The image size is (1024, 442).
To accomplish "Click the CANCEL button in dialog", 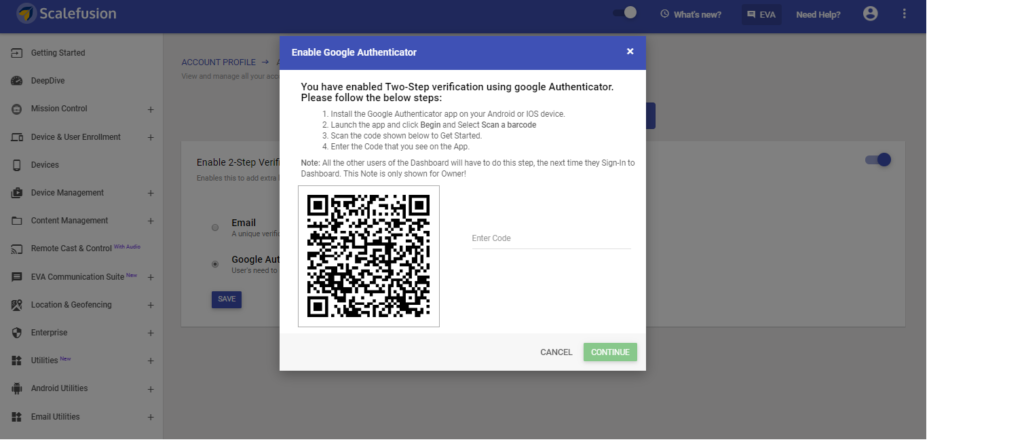I will [x=556, y=353].
